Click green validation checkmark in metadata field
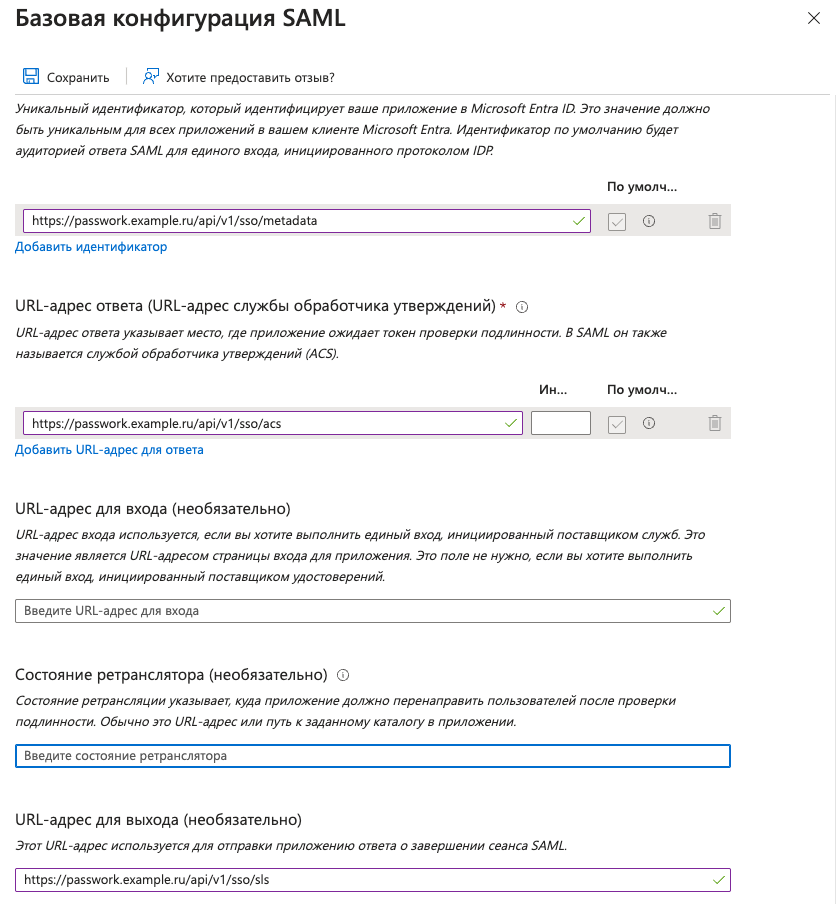Screen dimensions: 836x904 (576, 220)
